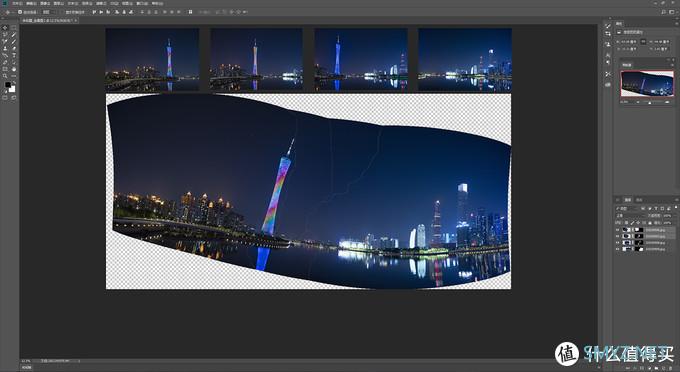Click the zoom-out icon in the Navigator
This screenshot has width=680, height=372.
click(638, 102)
